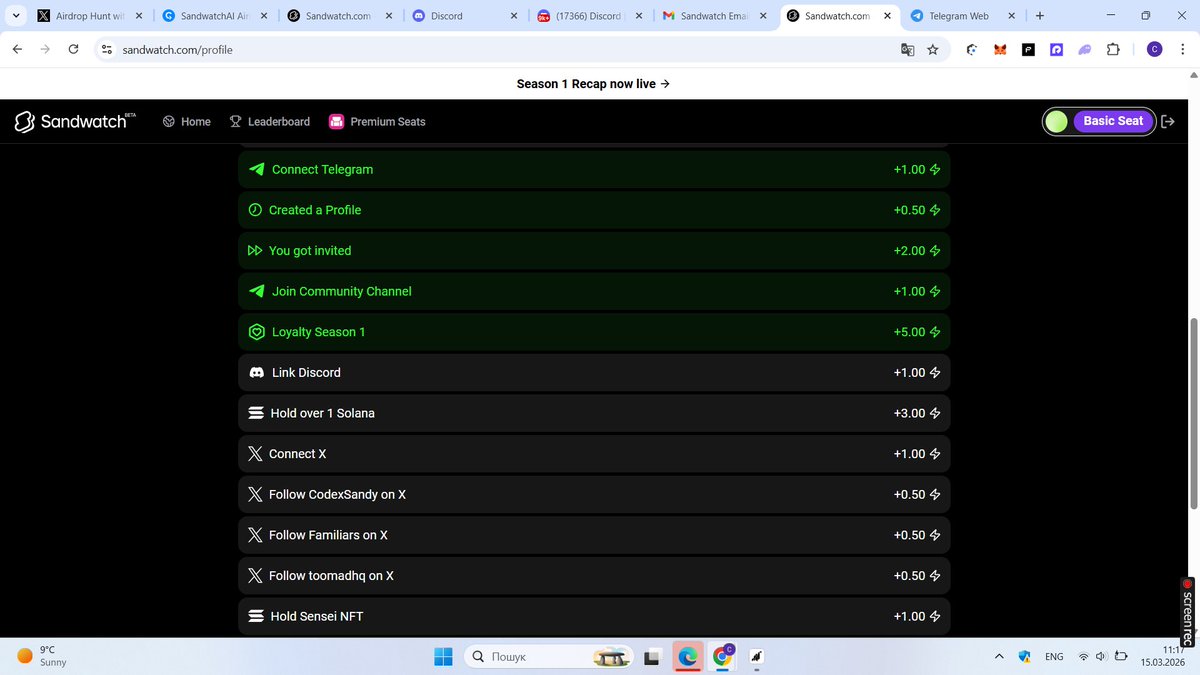Image resolution: width=1200 pixels, height=675 pixels.
Task: Open the Phantom ghost extension
Action: [1084, 49]
